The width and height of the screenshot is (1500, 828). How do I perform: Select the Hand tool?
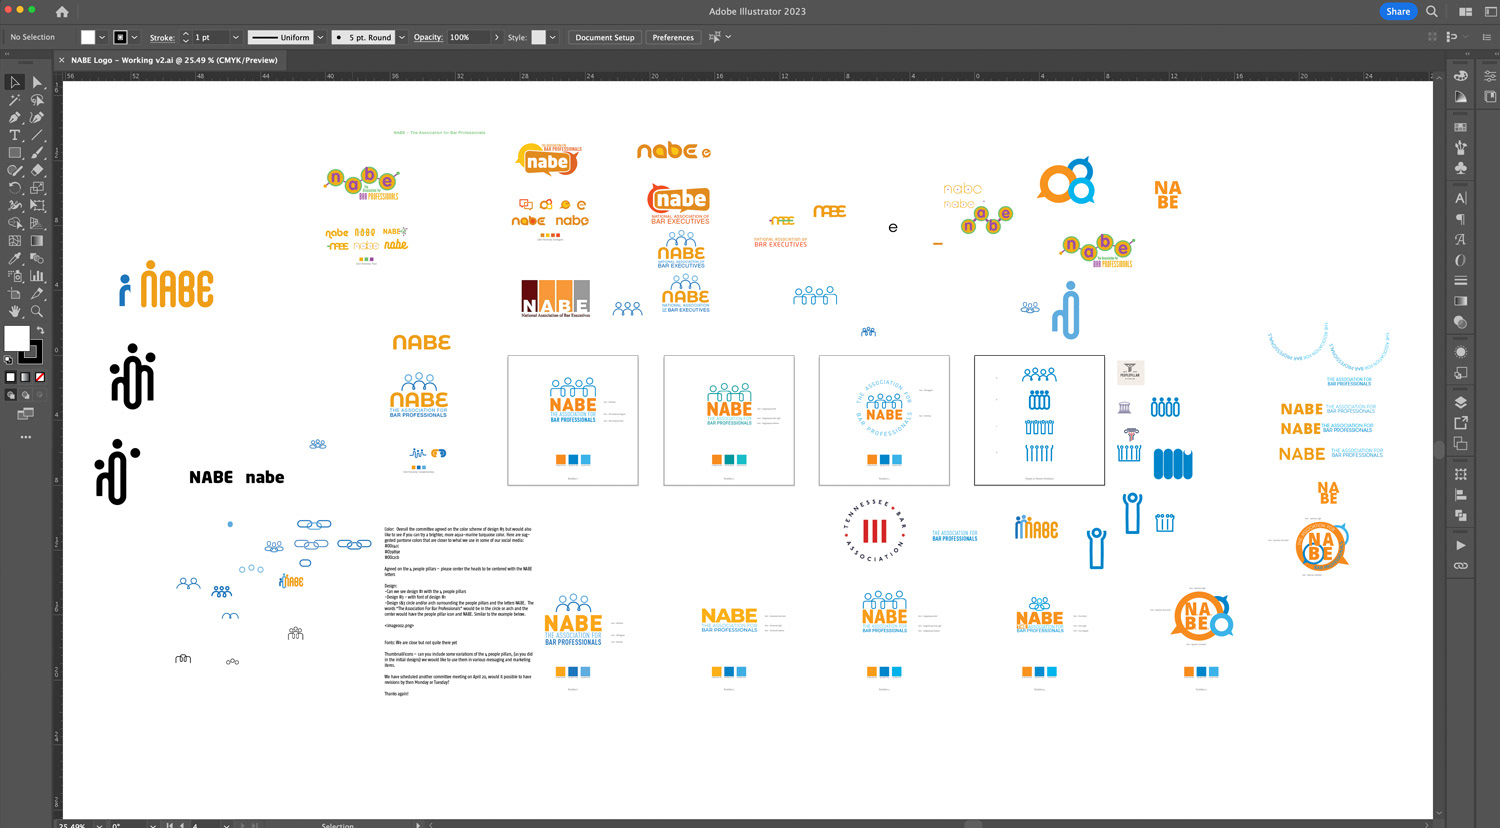pos(15,311)
